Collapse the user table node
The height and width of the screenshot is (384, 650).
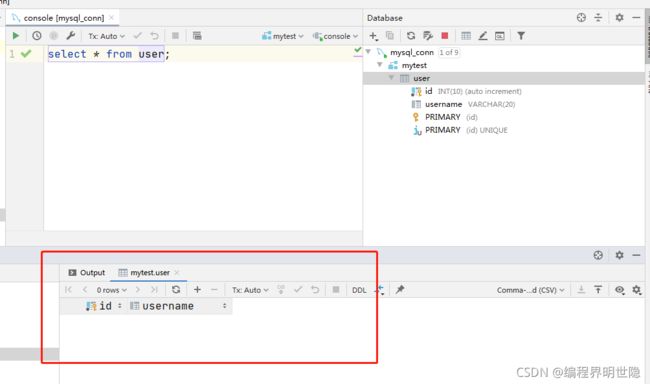tap(391, 78)
